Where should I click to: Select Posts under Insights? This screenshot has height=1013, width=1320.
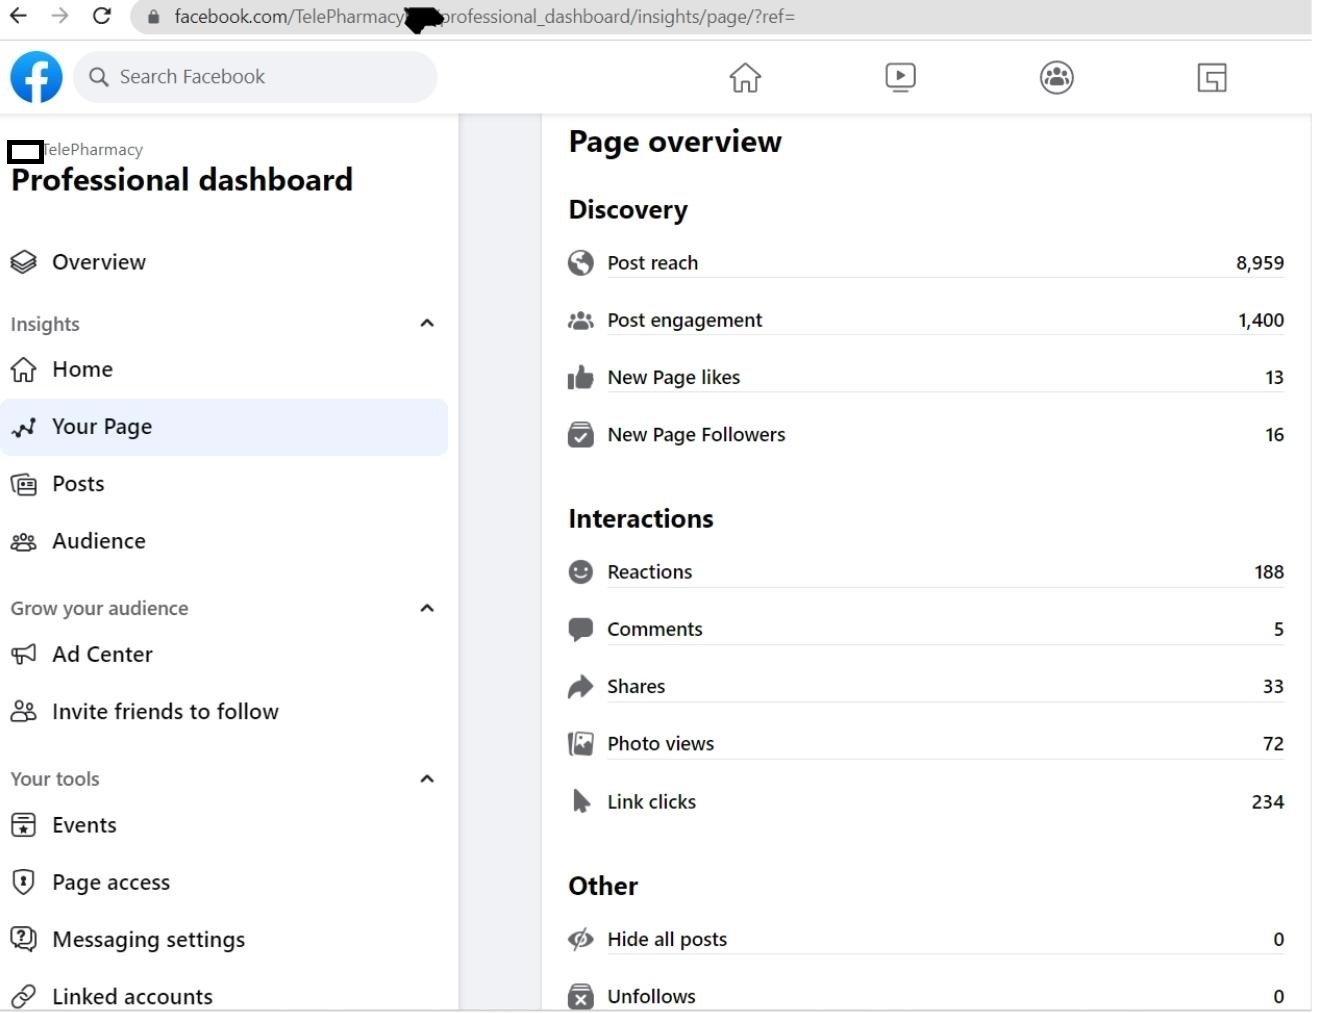[78, 484]
